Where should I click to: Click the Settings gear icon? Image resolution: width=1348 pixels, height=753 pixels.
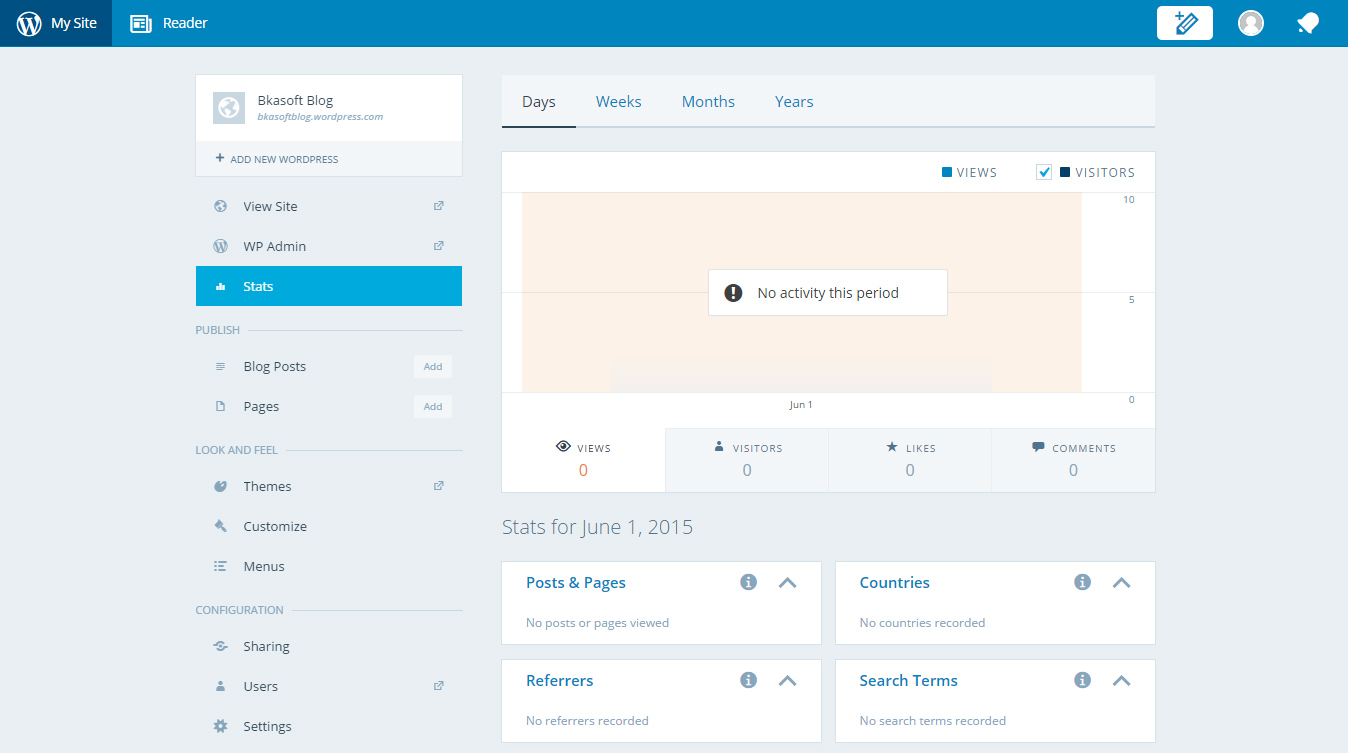(220, 726)
